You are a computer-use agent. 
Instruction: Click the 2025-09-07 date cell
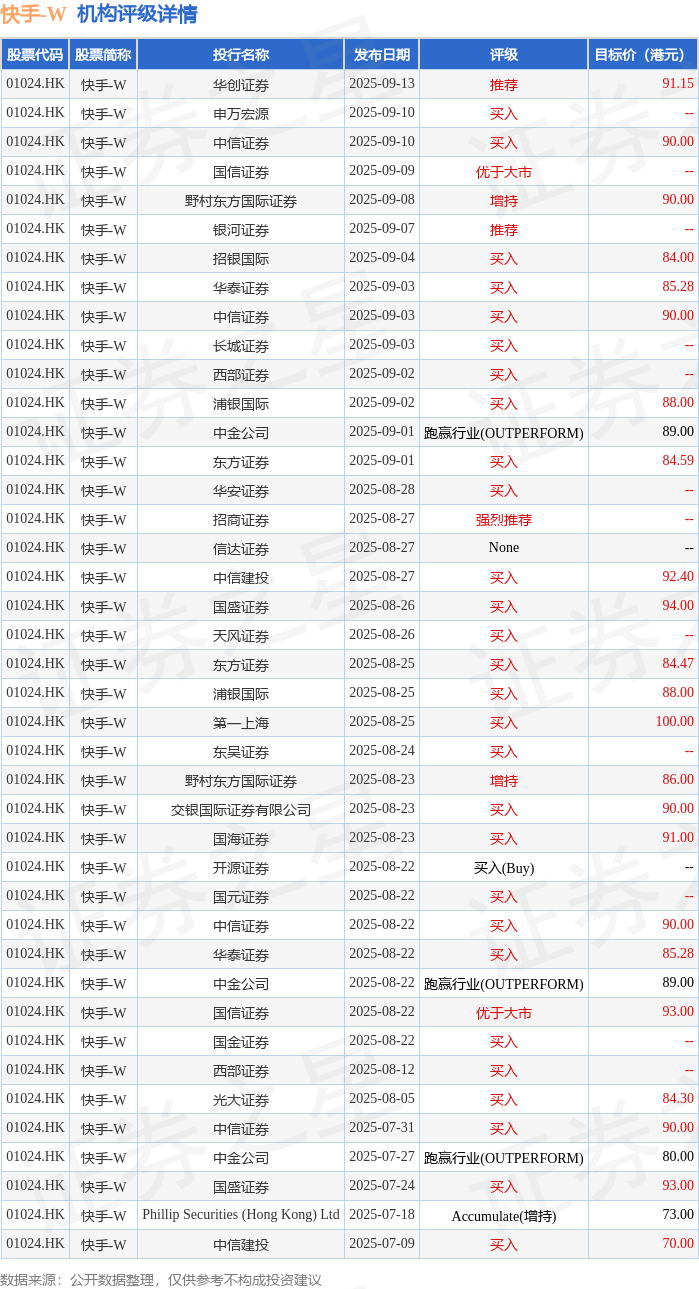click(x=381, y=229)
